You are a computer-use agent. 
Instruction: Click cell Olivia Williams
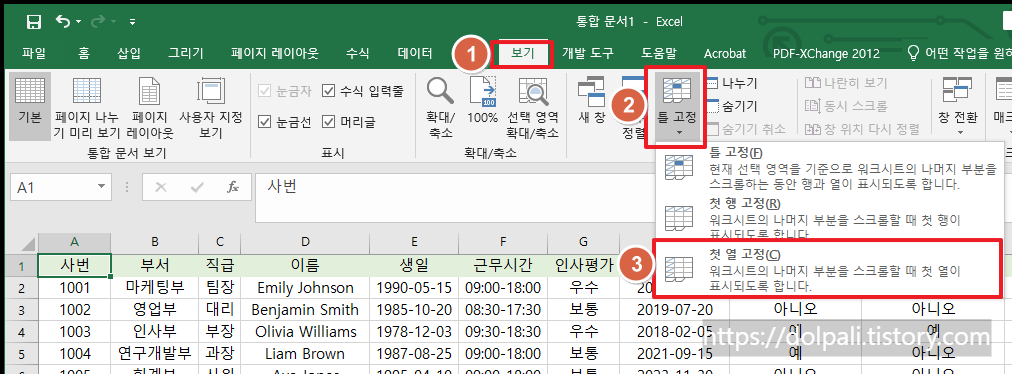point(305,332)
